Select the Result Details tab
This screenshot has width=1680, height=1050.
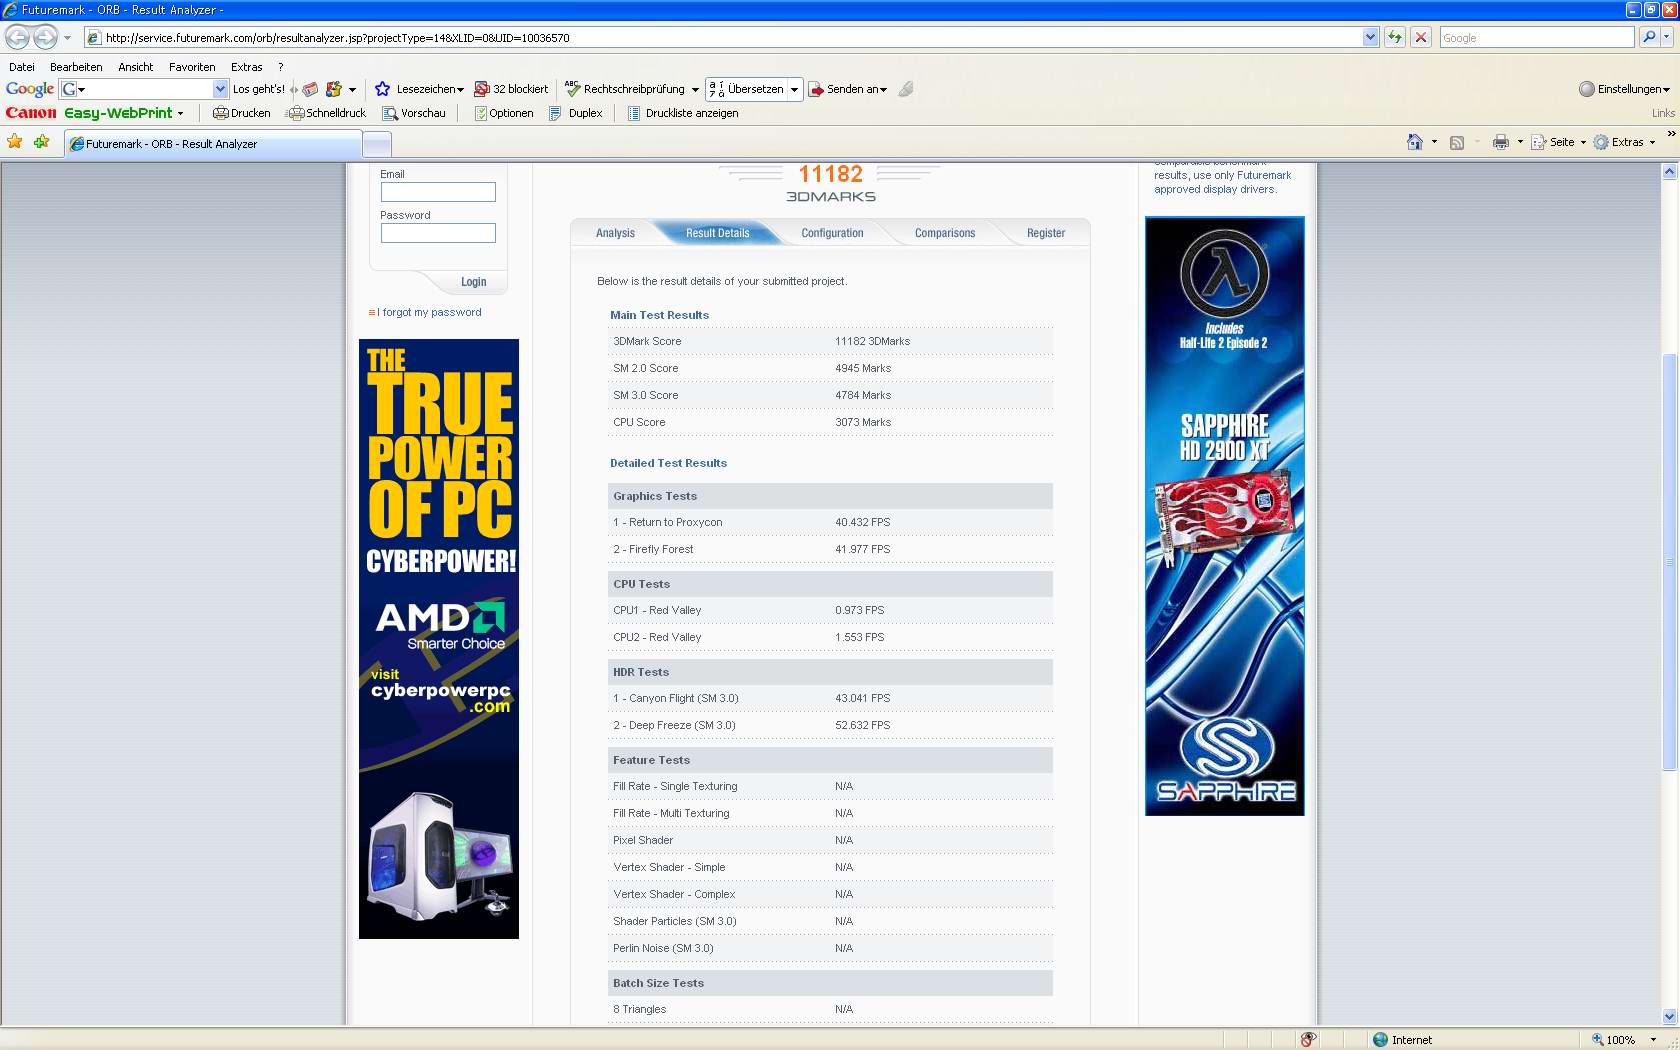click(x=717, y=233)
